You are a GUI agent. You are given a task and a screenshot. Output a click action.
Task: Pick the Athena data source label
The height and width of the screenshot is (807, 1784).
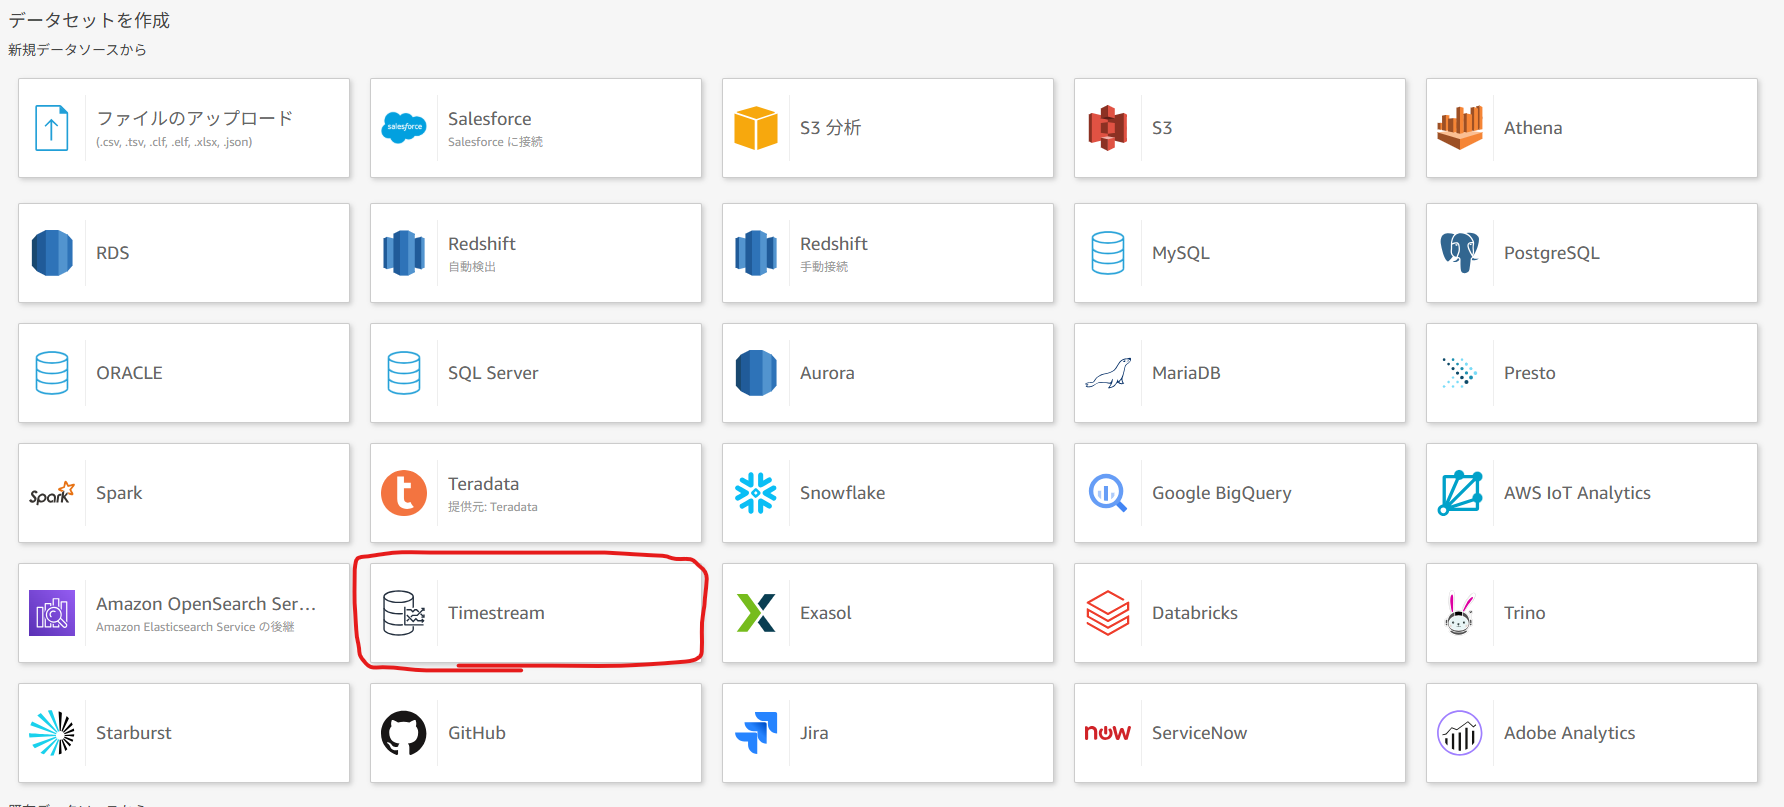click(1533, 128)
